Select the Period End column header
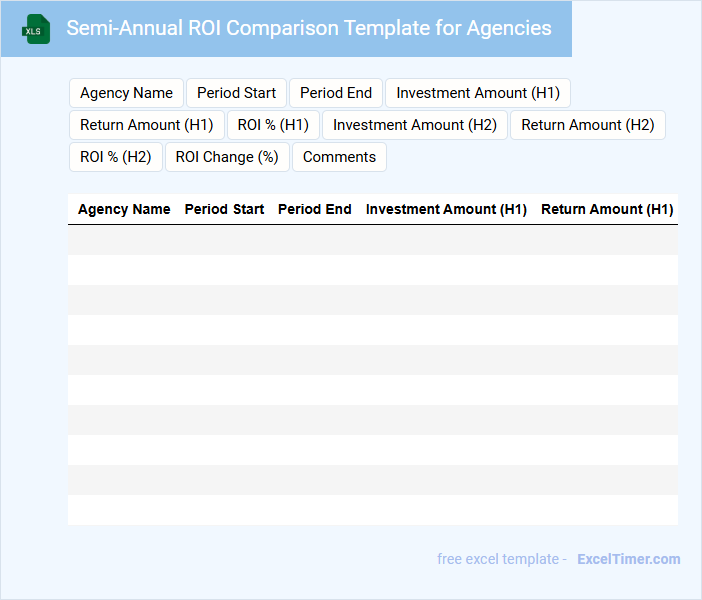 [x=314, y=210]
